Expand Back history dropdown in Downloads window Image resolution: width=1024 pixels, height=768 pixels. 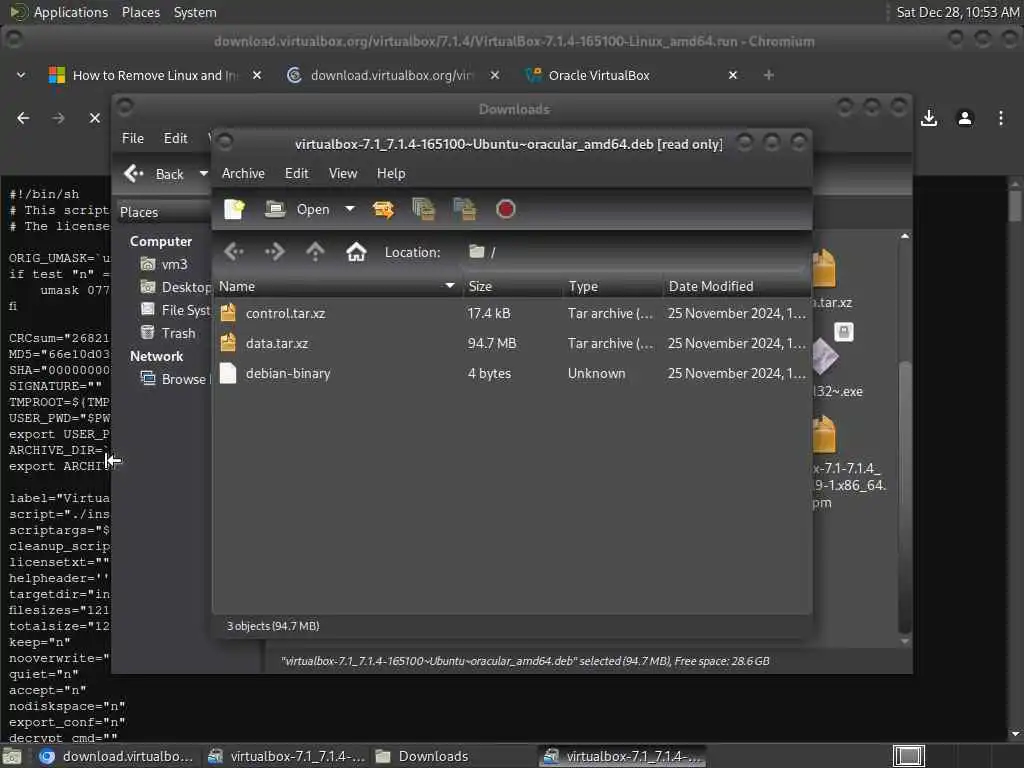(203, 174)
